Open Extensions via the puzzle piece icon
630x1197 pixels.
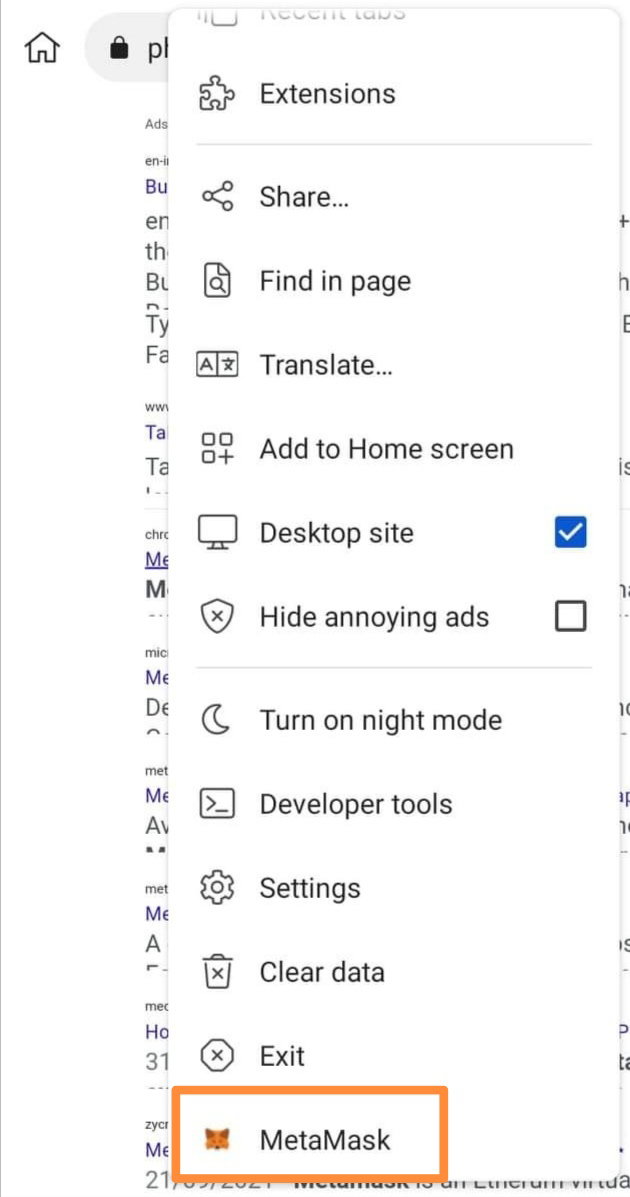coord(218,94)
